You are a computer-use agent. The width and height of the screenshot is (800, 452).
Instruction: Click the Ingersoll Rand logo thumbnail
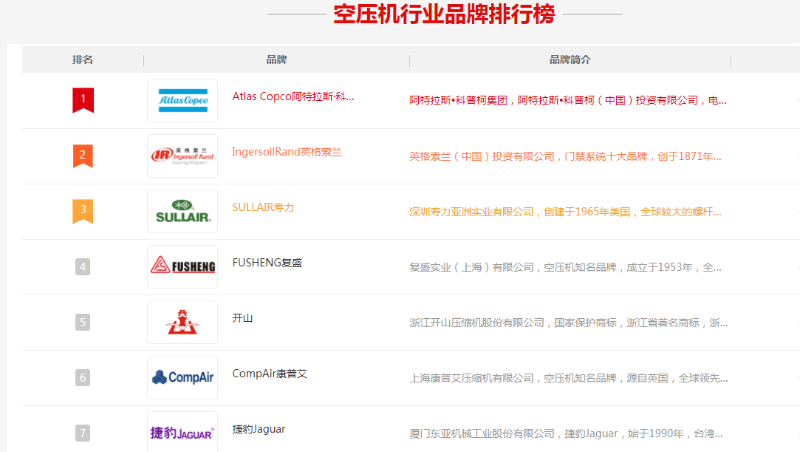183,156
